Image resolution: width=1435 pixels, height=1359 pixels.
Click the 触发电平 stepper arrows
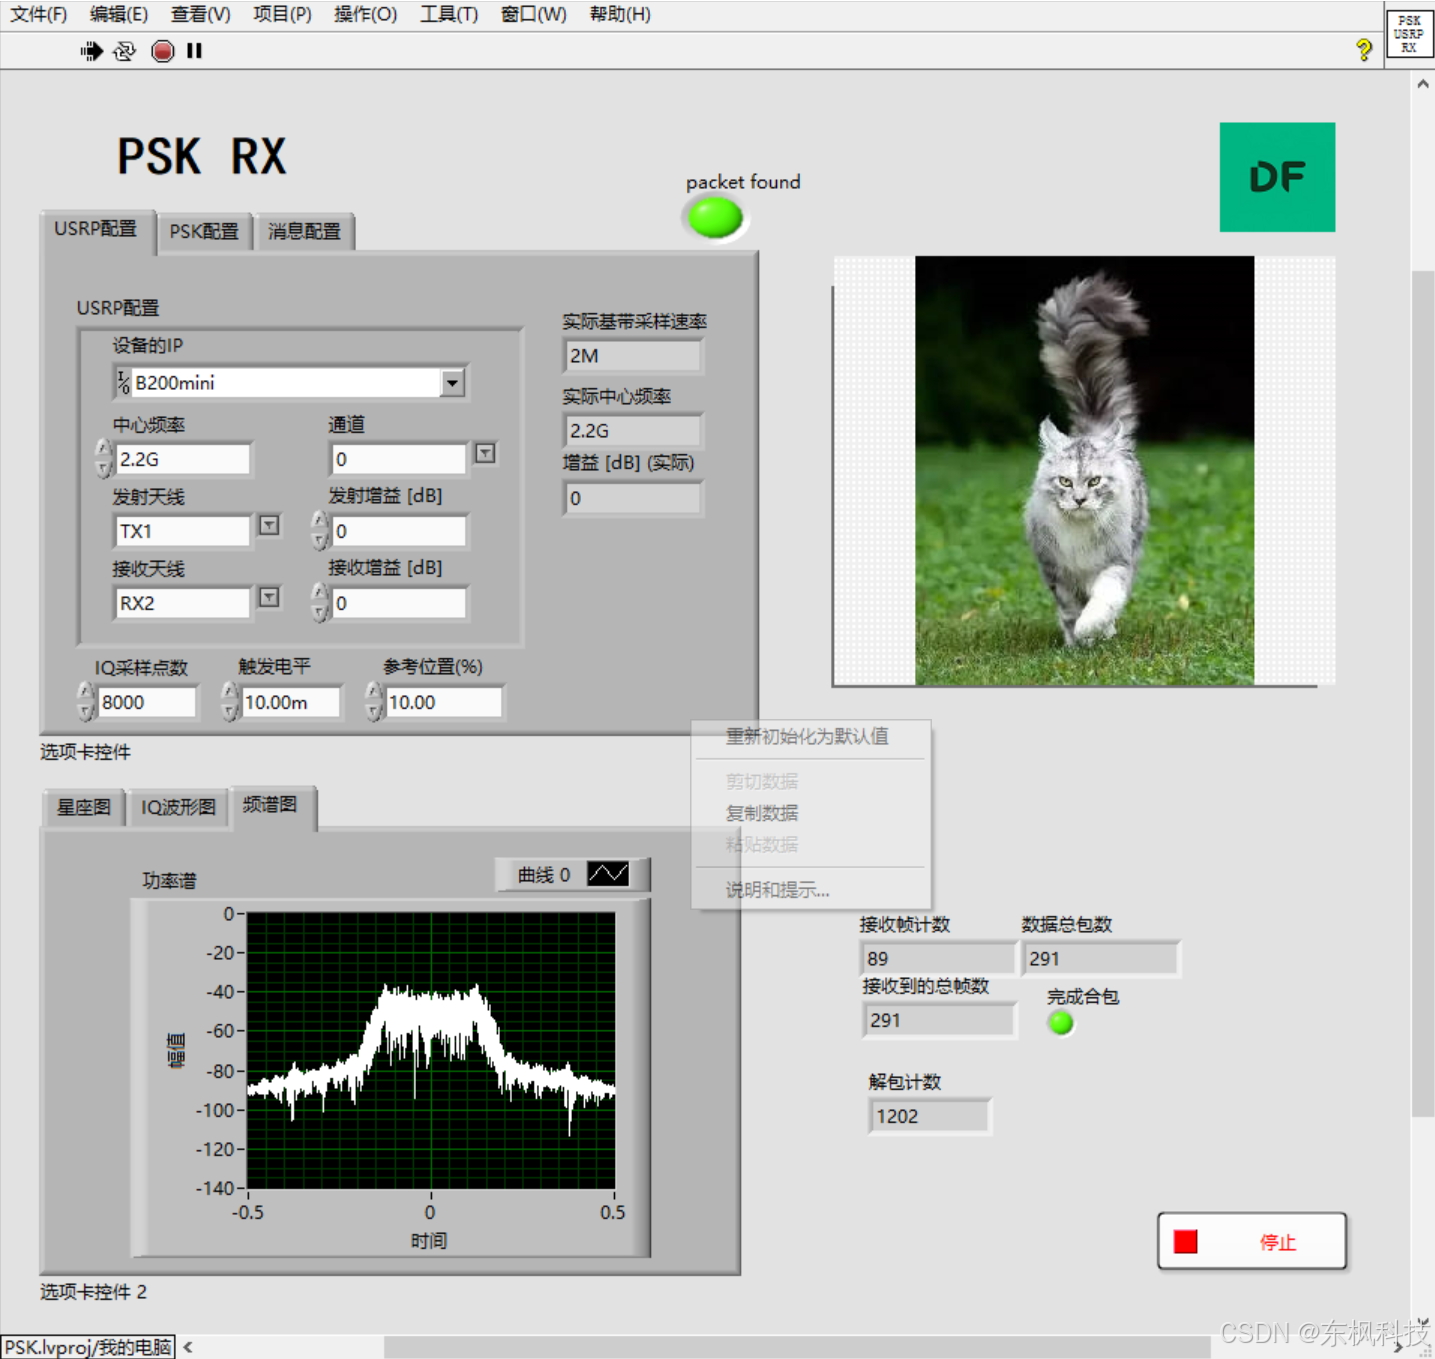pos(230,702)
